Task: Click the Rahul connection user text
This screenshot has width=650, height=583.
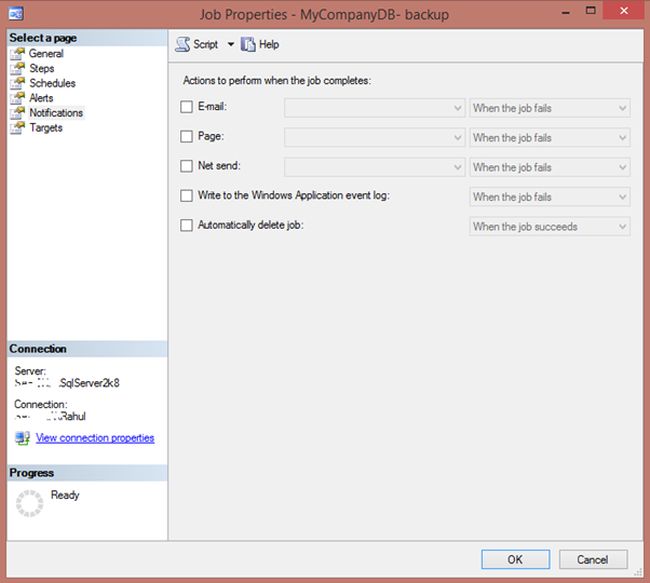Action: click(73, 416)
